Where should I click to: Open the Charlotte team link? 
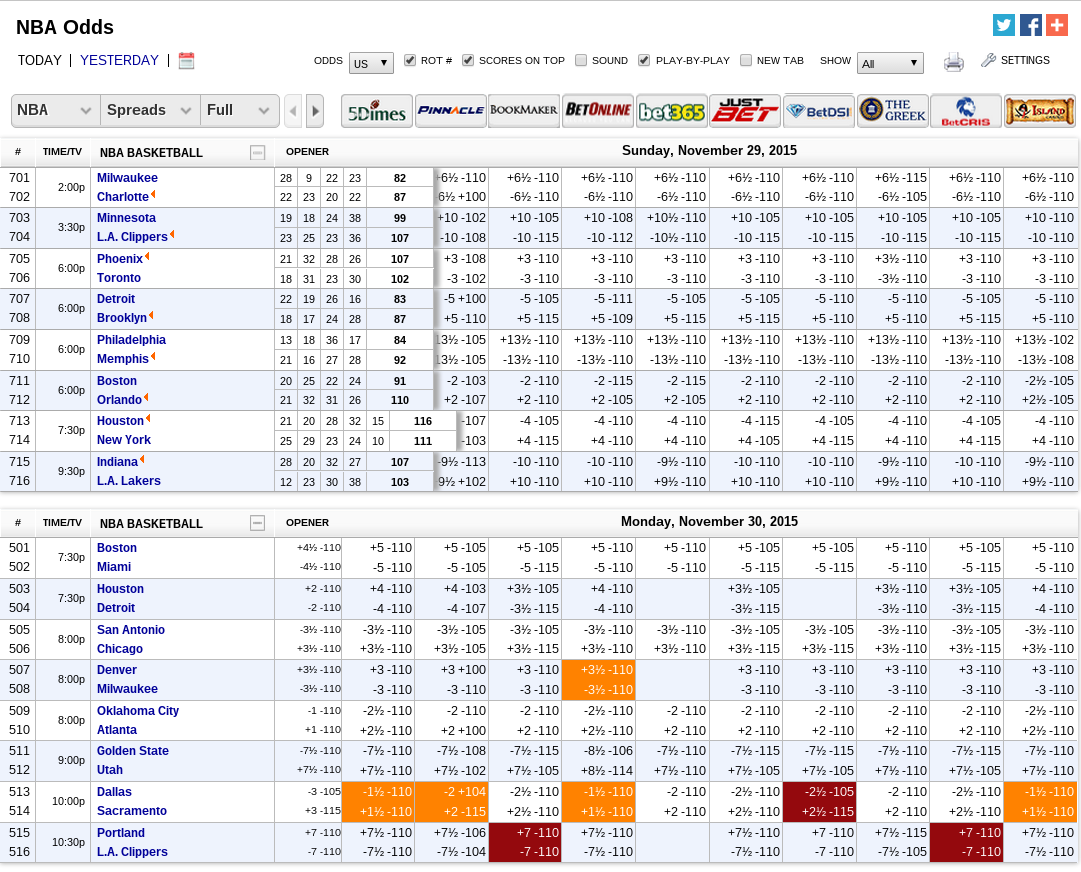(x=123, y=196)
